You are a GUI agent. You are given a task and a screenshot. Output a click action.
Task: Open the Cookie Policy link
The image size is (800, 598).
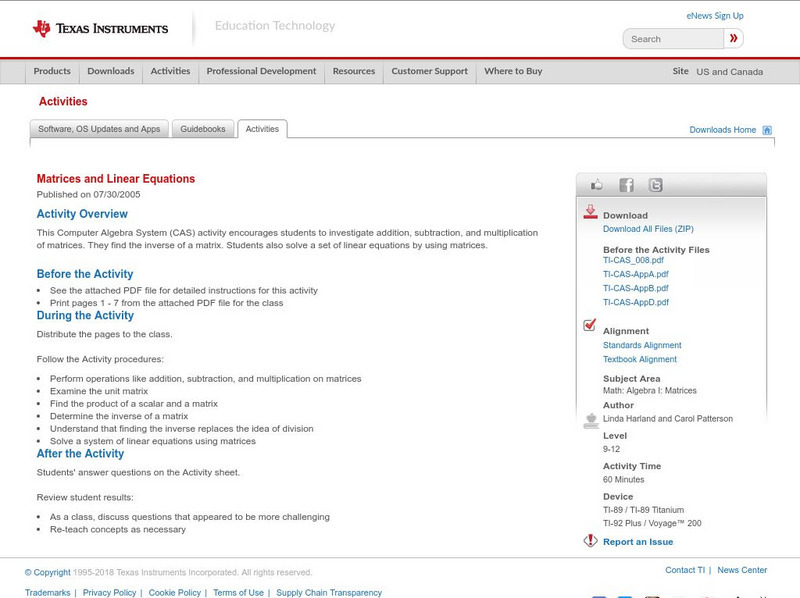pyautogui.click(x=174, y=592)
